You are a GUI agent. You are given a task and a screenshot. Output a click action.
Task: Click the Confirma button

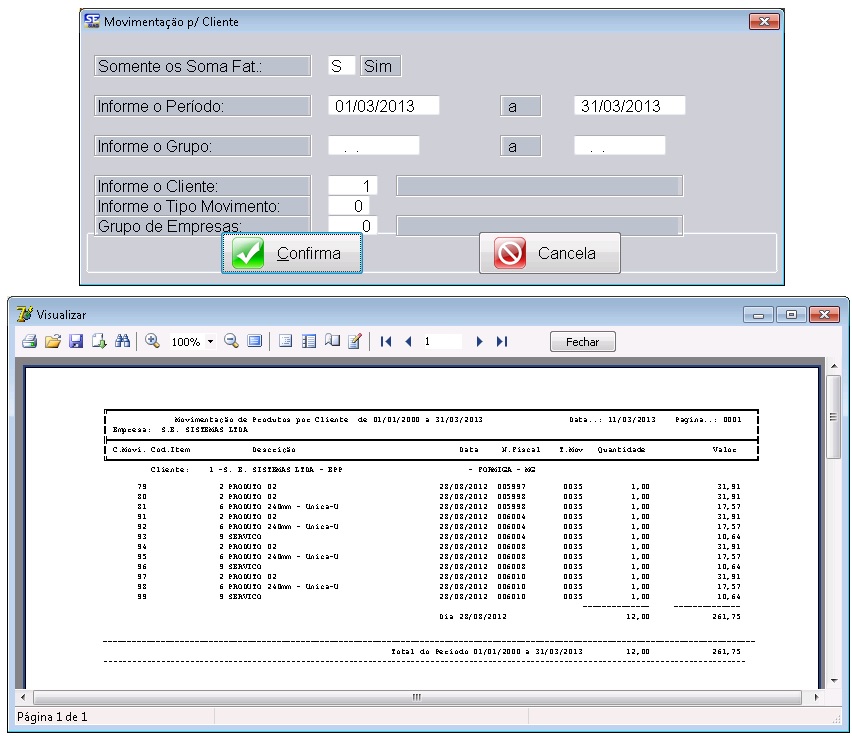[x=291, y=254]
